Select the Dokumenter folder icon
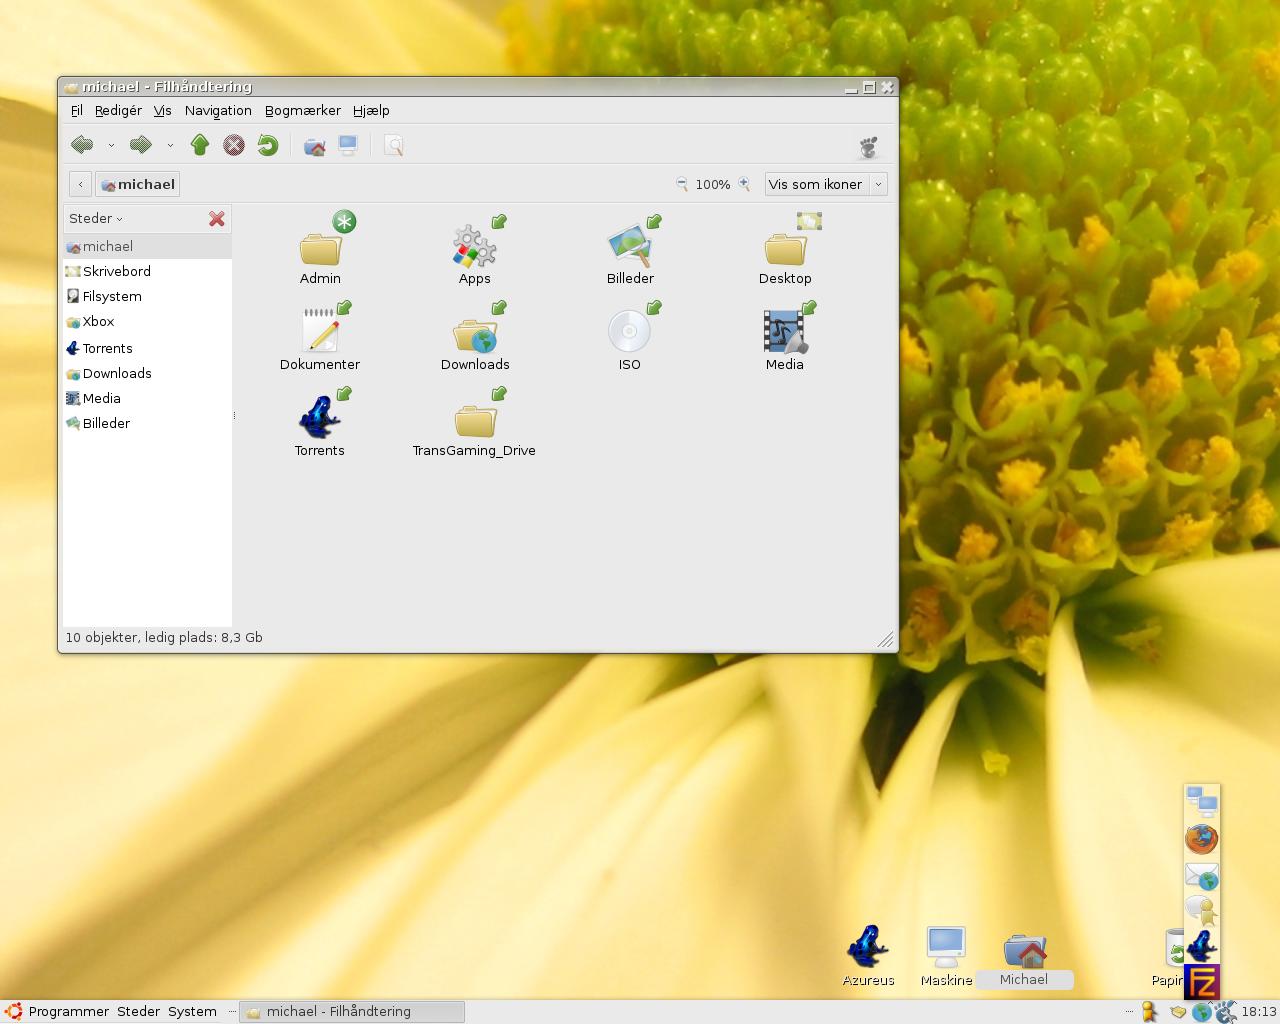Viewport: 1280px width, 1024px height. [x=320, y=331]
